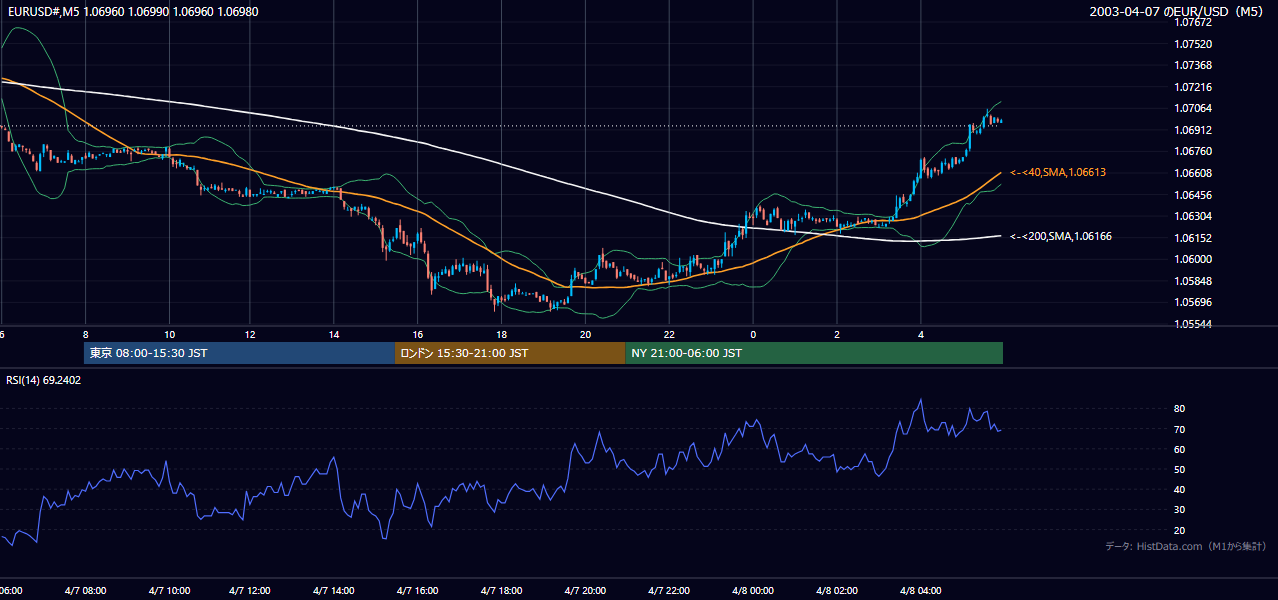Click RSI scale level 20
Image resolution: width=1278 pixels, height=600 pixels.
coord(1179,530)
